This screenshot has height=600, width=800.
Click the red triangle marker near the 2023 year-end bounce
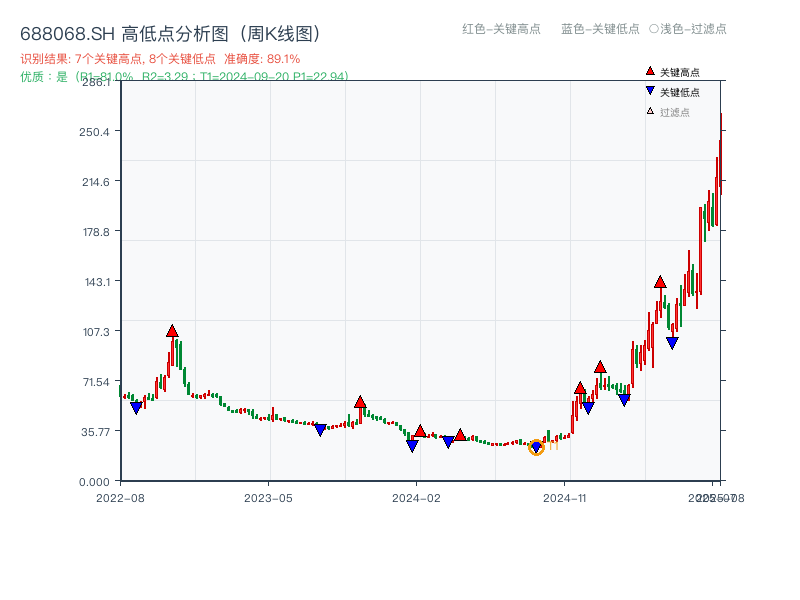360,401
